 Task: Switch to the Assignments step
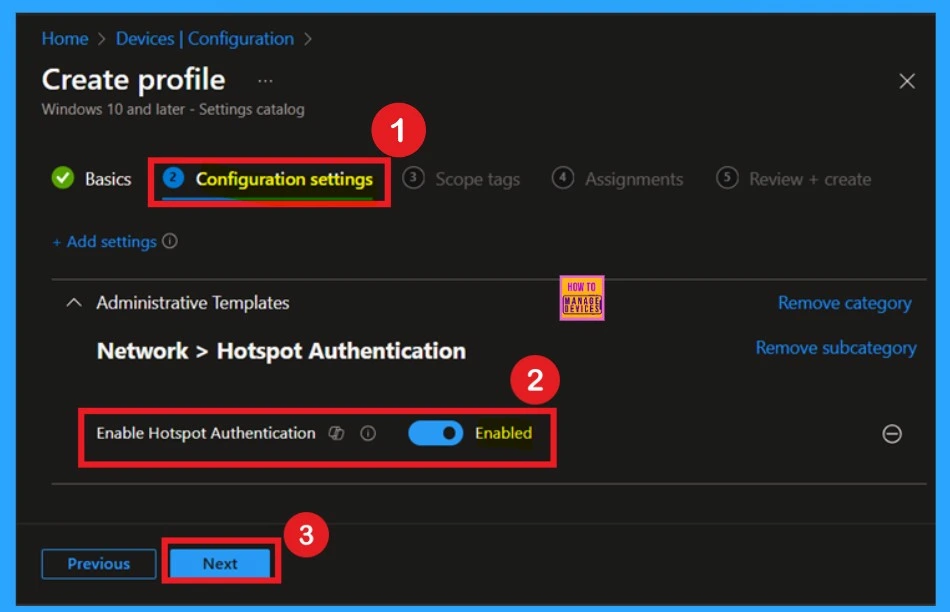coord(617,179)
